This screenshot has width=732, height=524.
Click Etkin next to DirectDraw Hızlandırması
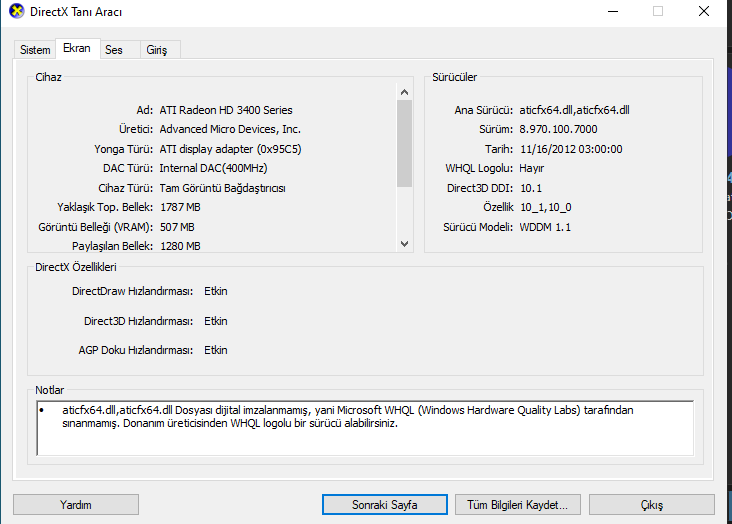point(216,291)
